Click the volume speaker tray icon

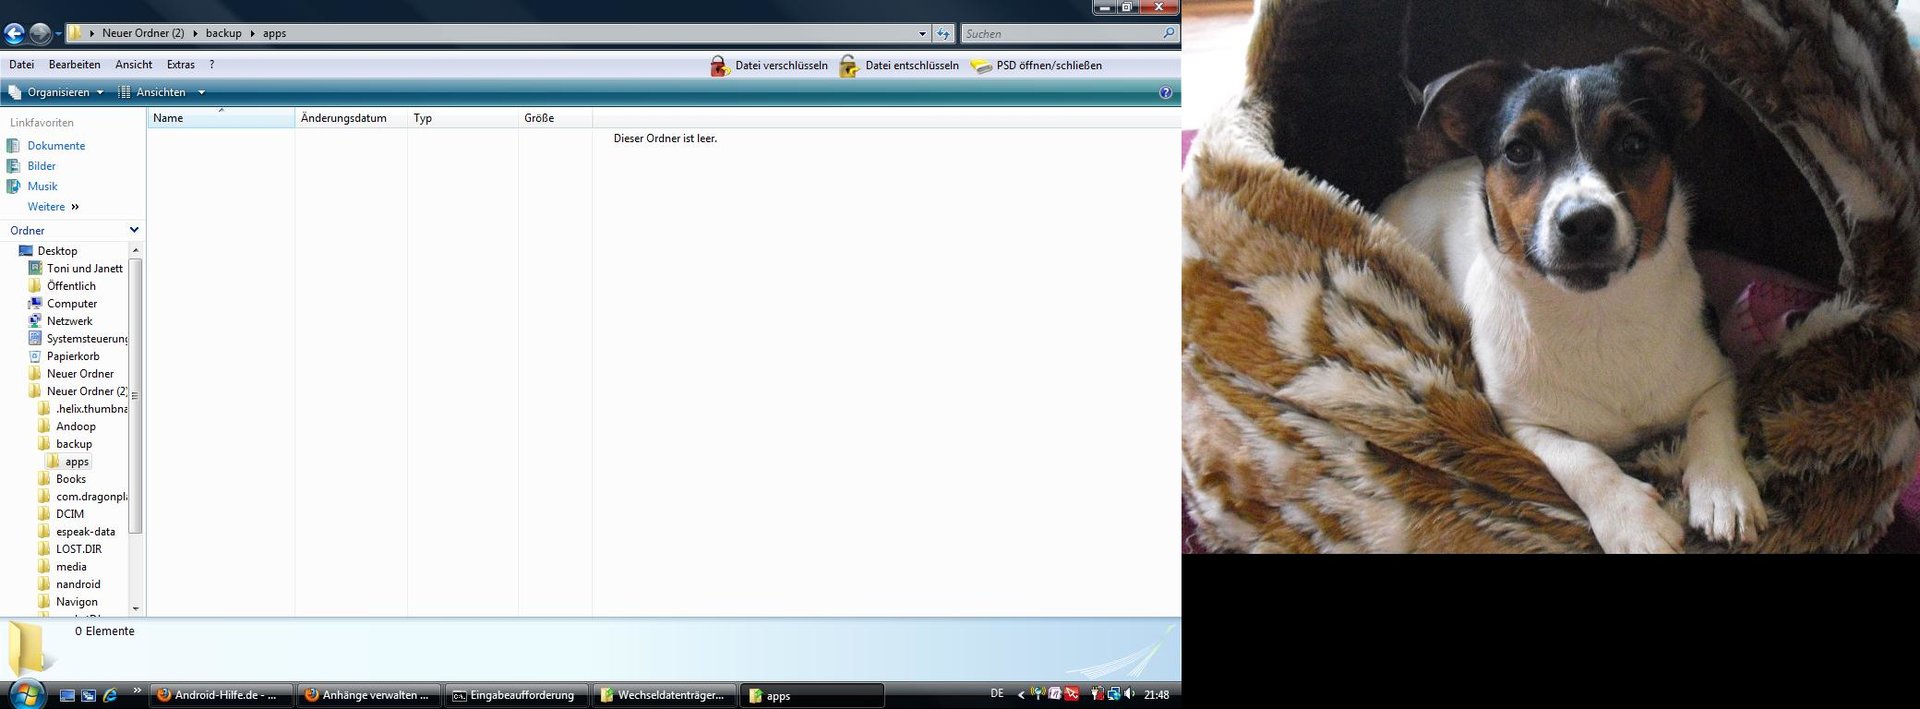(x=1129, y=694)
